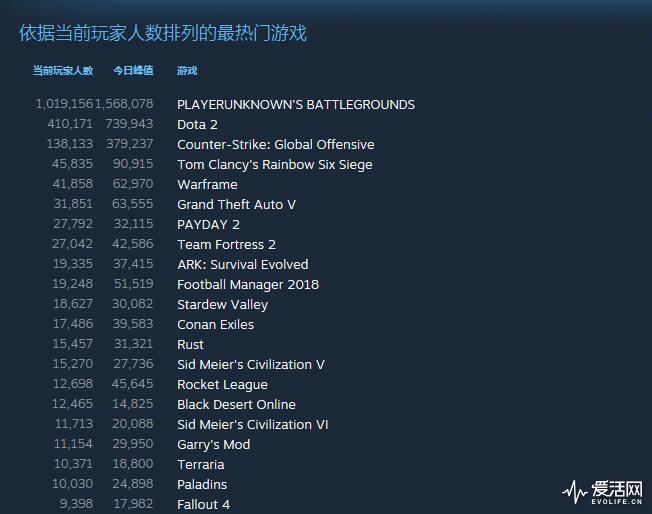Viewport: 652px width, 514px height.
Task: Click Dota 2 current players 410,171
Action: coord(70,124)
